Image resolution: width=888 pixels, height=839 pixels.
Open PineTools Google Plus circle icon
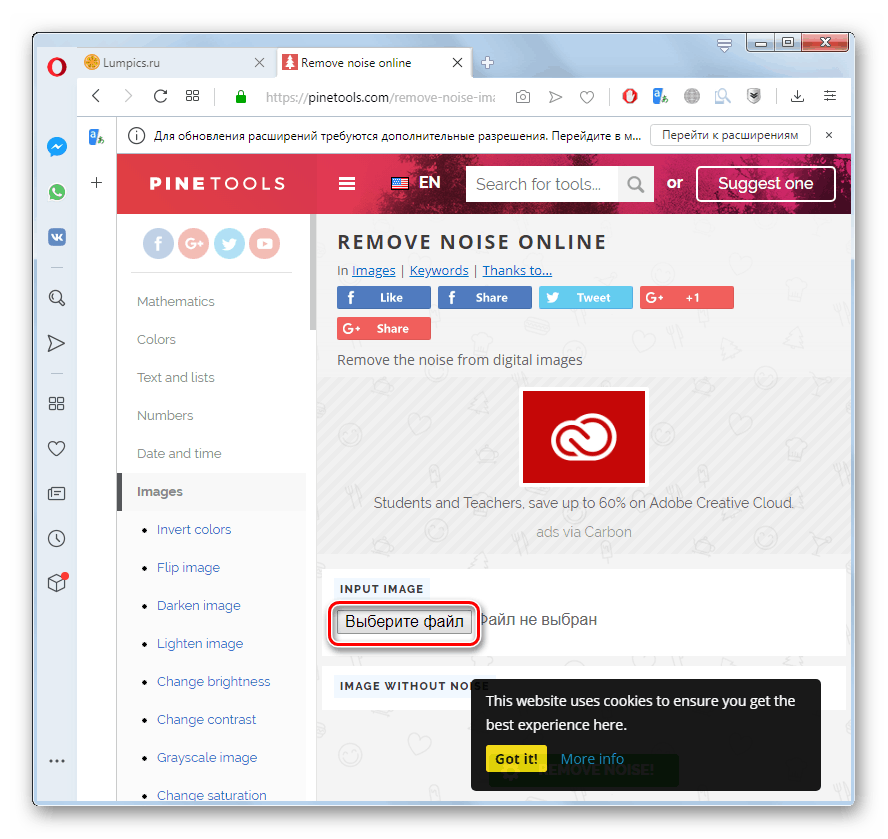[194, 244]
